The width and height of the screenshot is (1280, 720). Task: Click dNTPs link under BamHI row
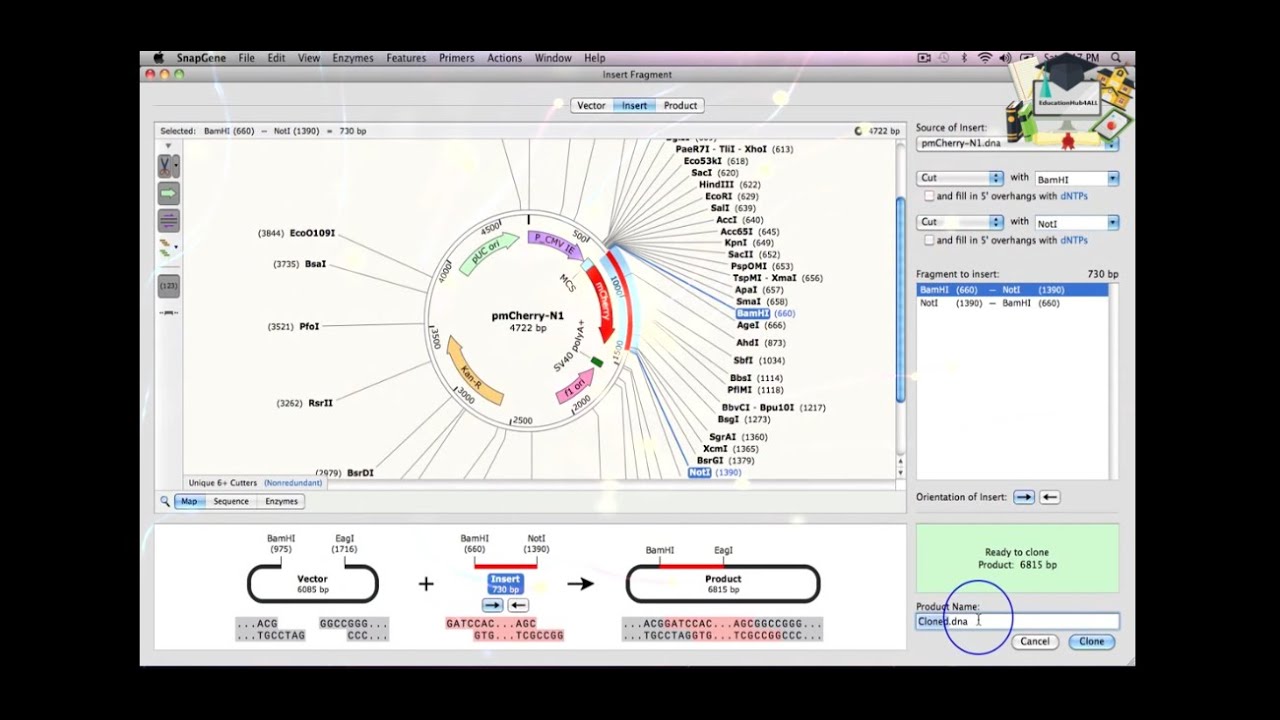(x=1074, y=196)
